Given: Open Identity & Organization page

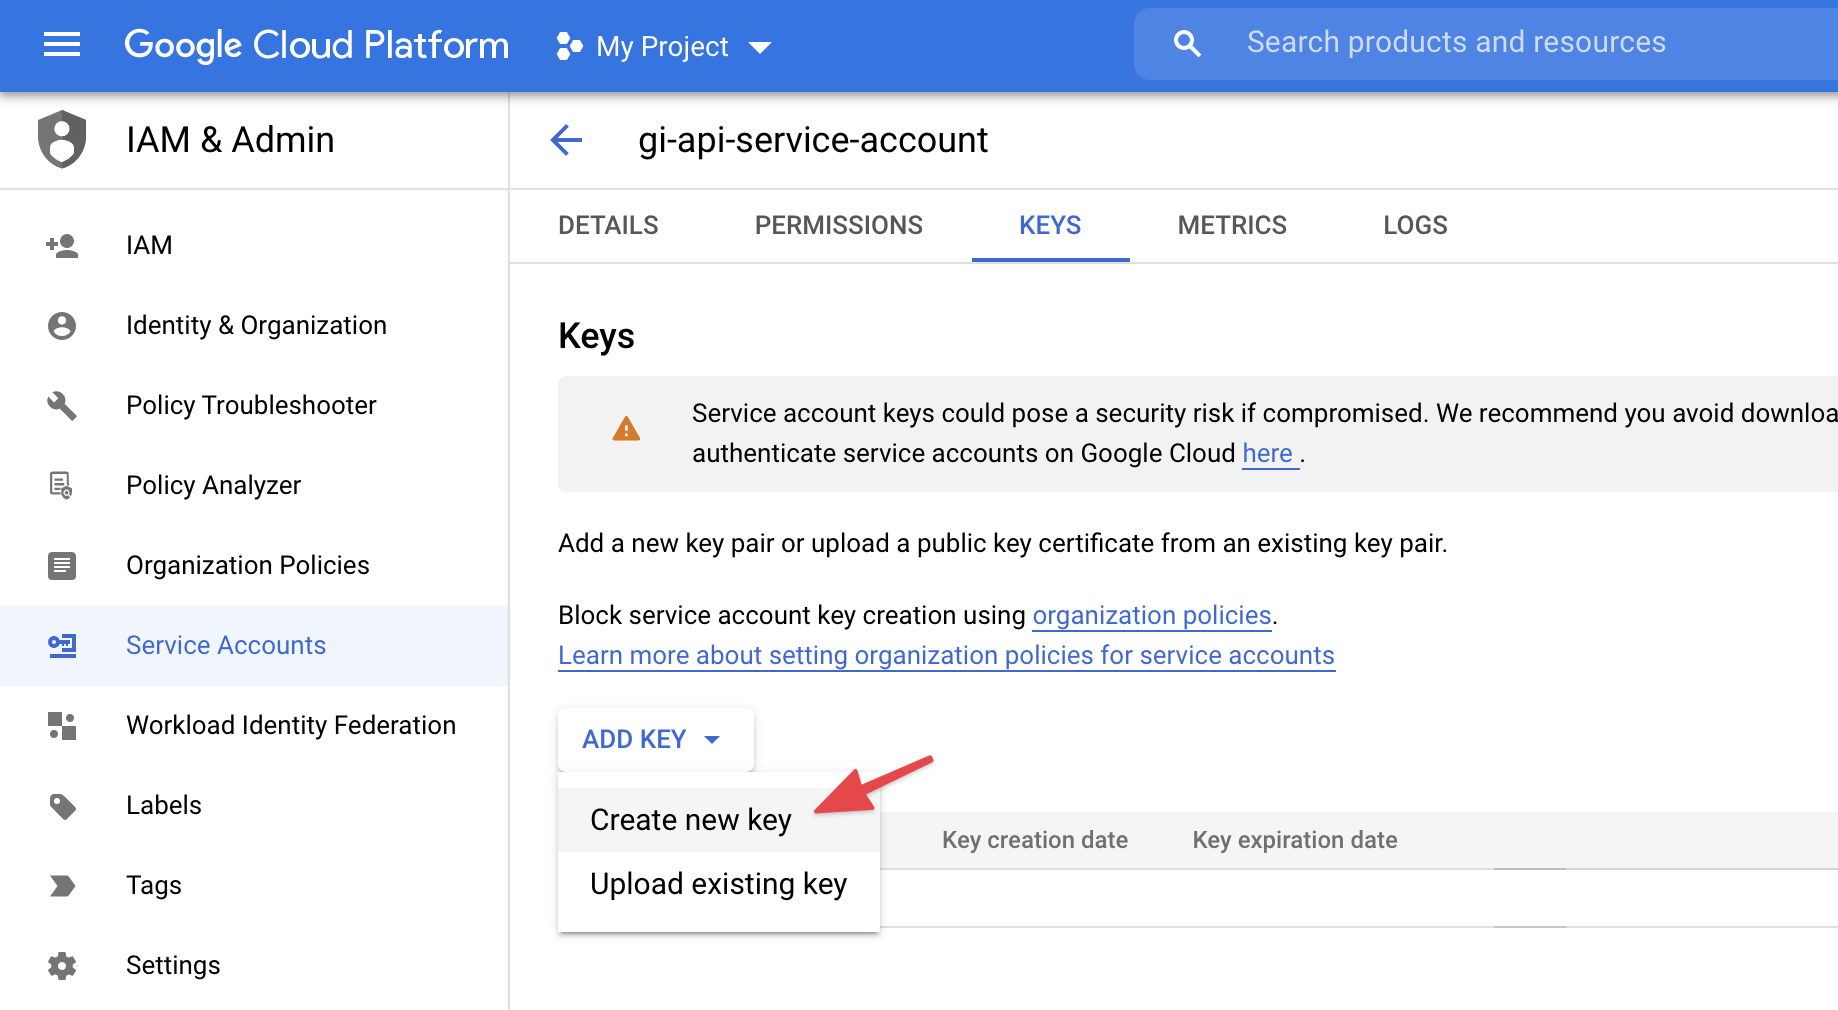Looking at the screenshot, I should pos(254,325).
